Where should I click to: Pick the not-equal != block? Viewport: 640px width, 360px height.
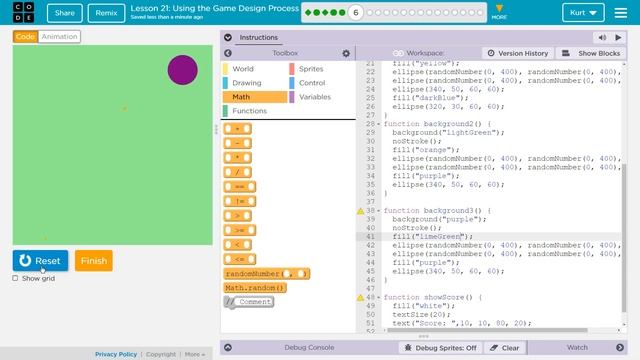pos(240,201)
